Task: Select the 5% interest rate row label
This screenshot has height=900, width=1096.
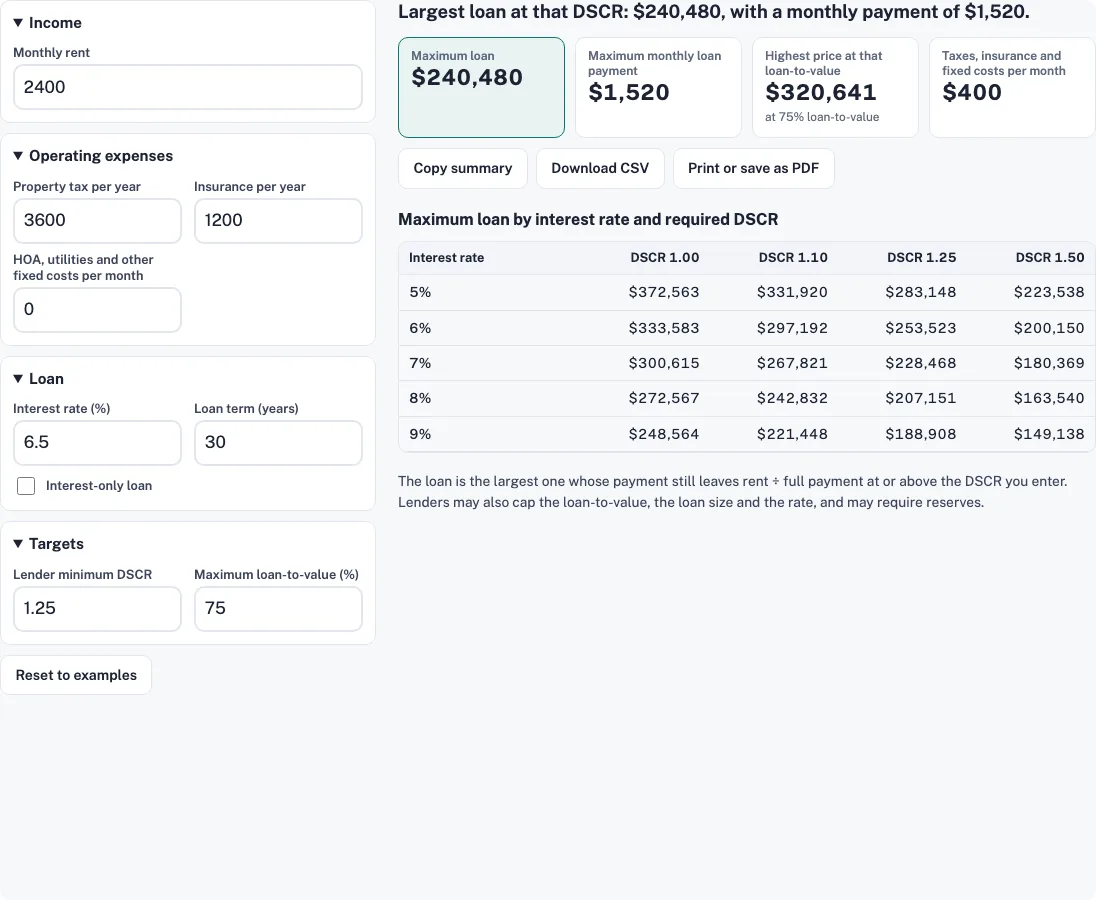Action: pyautogui.click(x=420, y=292)
